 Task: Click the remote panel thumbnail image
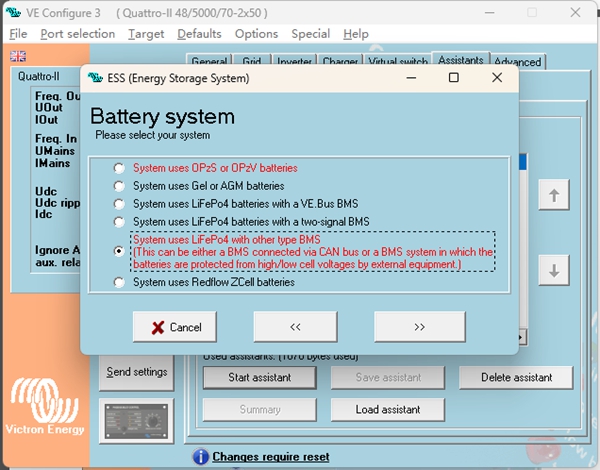pos(136,421)
